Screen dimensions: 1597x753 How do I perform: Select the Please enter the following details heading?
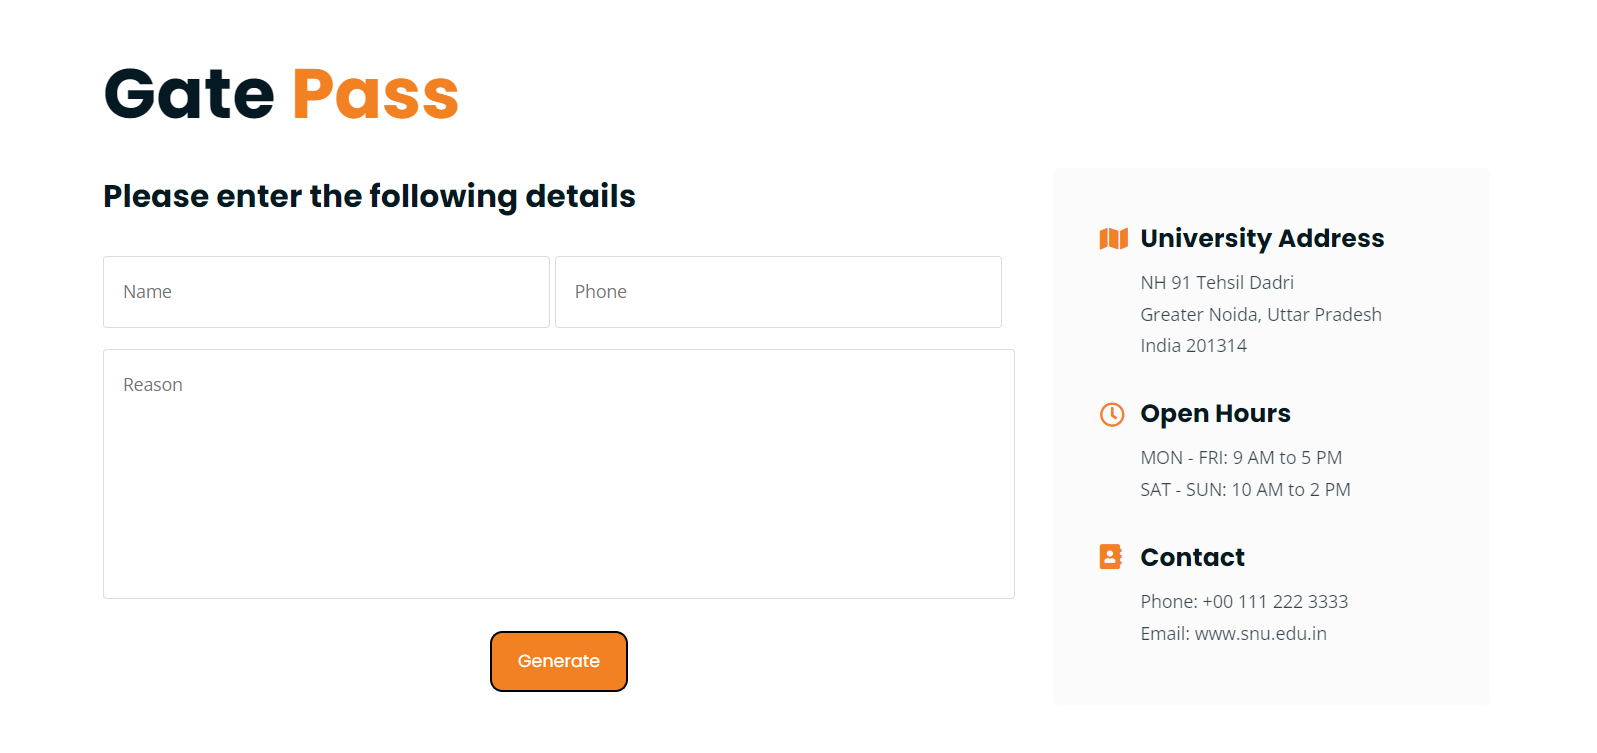tap(368, 196)
